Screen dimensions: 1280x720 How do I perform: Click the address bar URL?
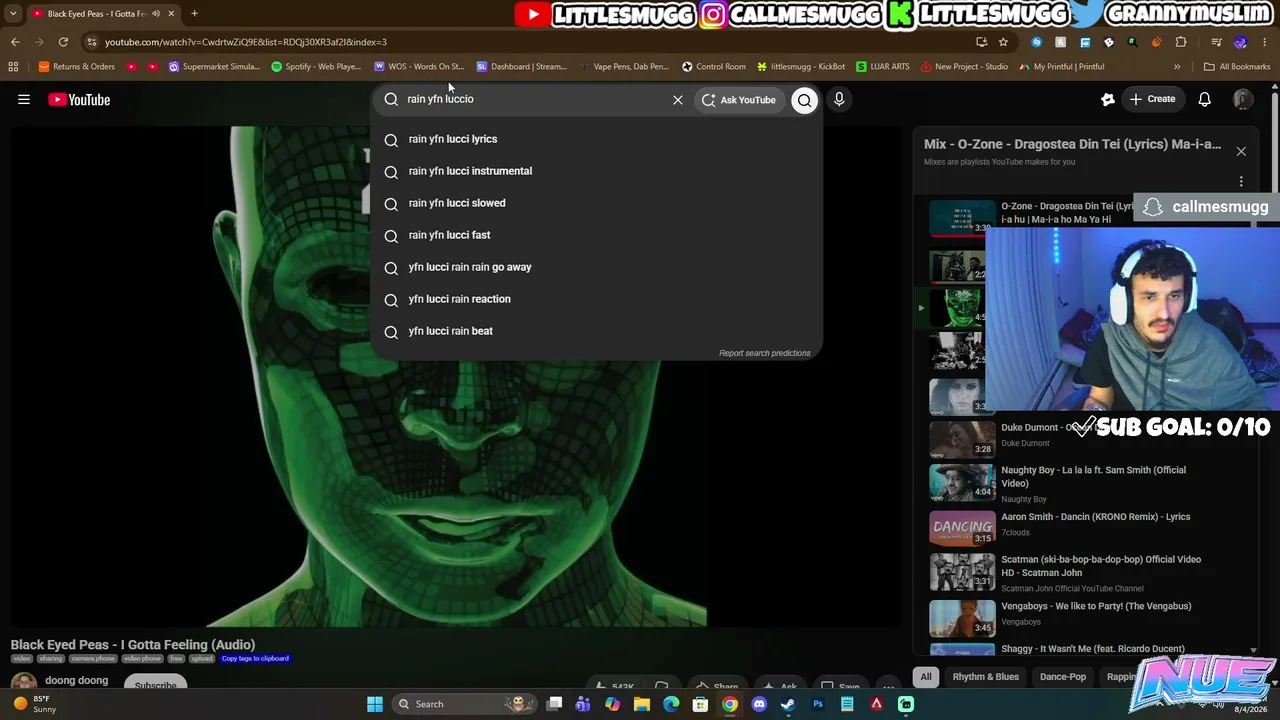(245, 42)
